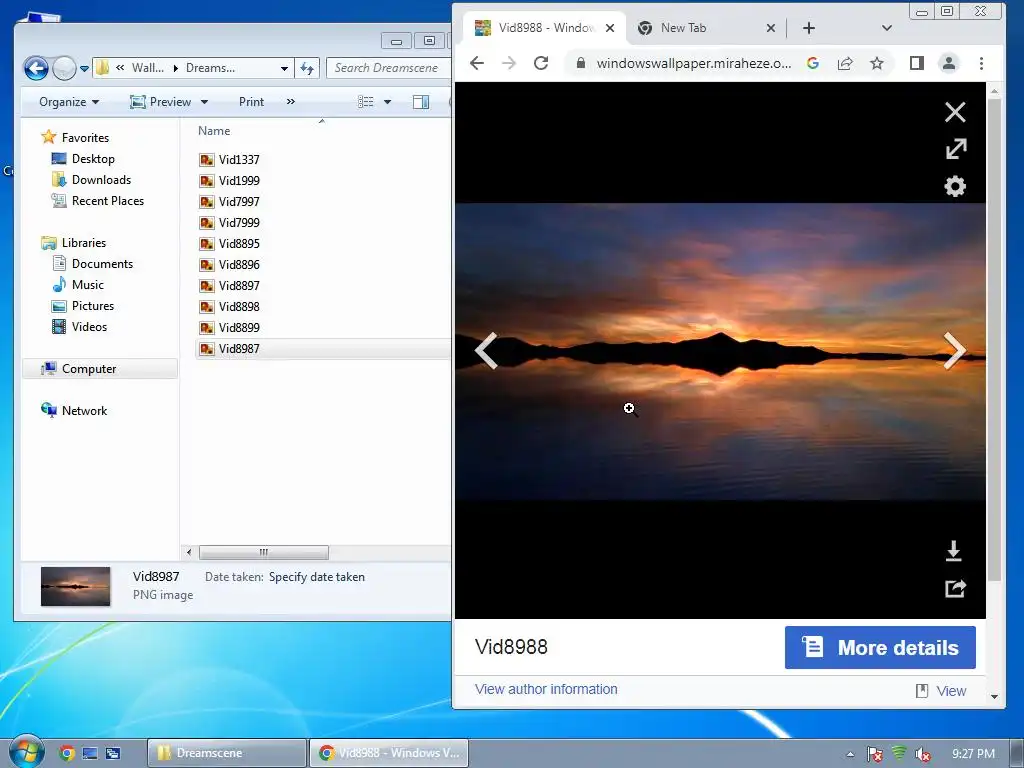This screenshot has width=1024, height=768.
Task: Share this page from the address bar
Action: coord(845,63)
